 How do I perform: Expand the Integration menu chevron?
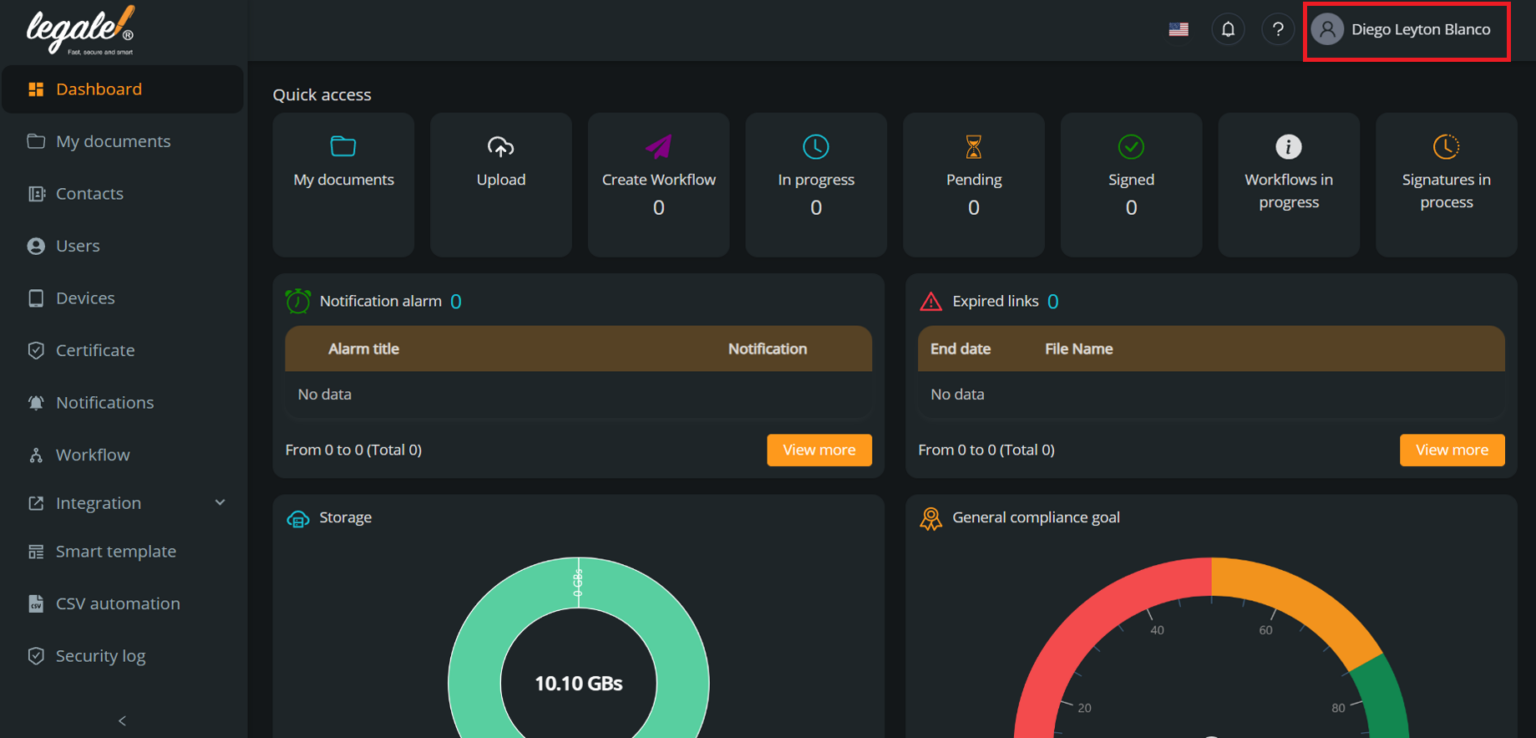click(x=220, y=502)
